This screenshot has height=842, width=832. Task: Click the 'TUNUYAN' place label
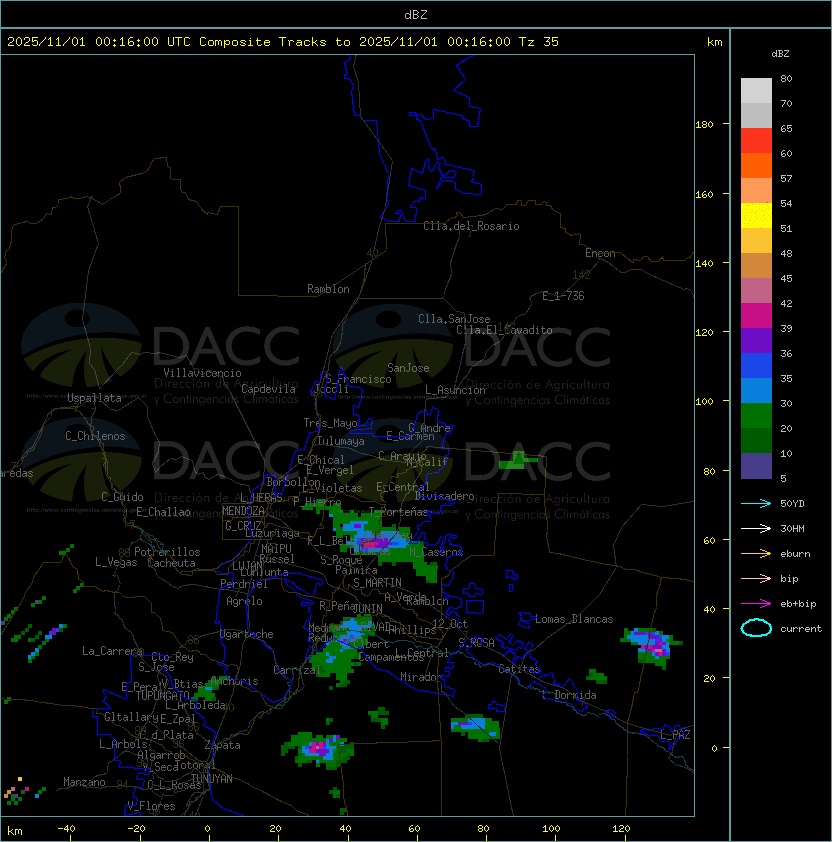point(212,779)
